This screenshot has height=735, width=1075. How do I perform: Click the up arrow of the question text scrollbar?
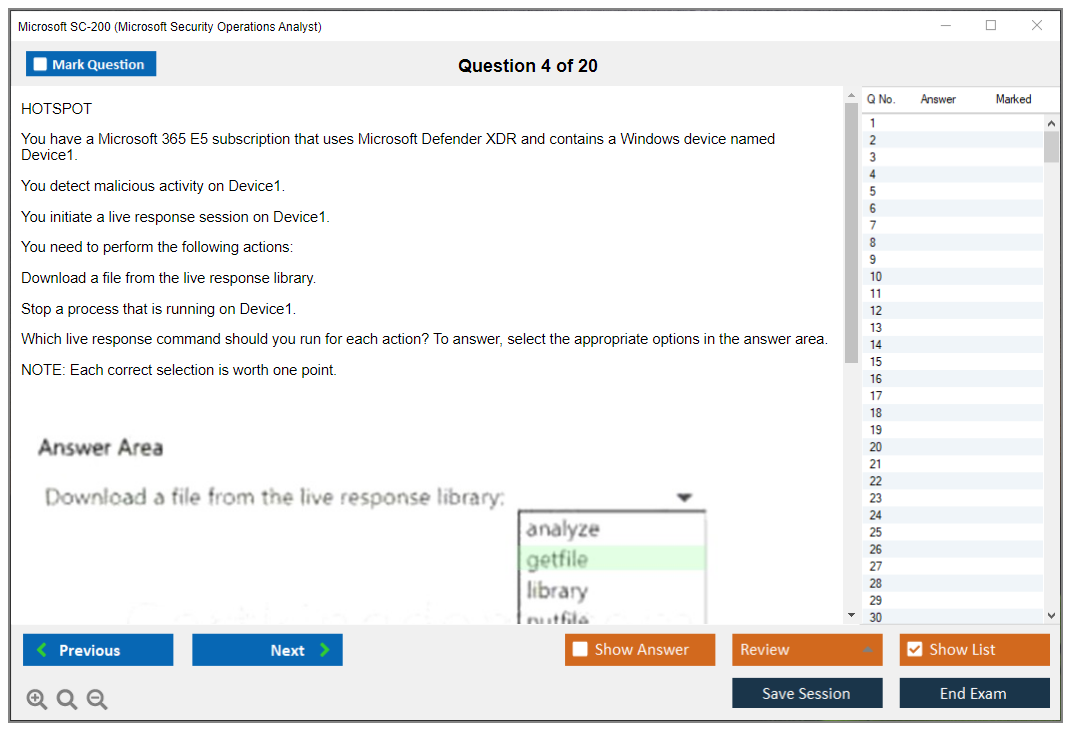pyautogui.click(x=849, y=96)
